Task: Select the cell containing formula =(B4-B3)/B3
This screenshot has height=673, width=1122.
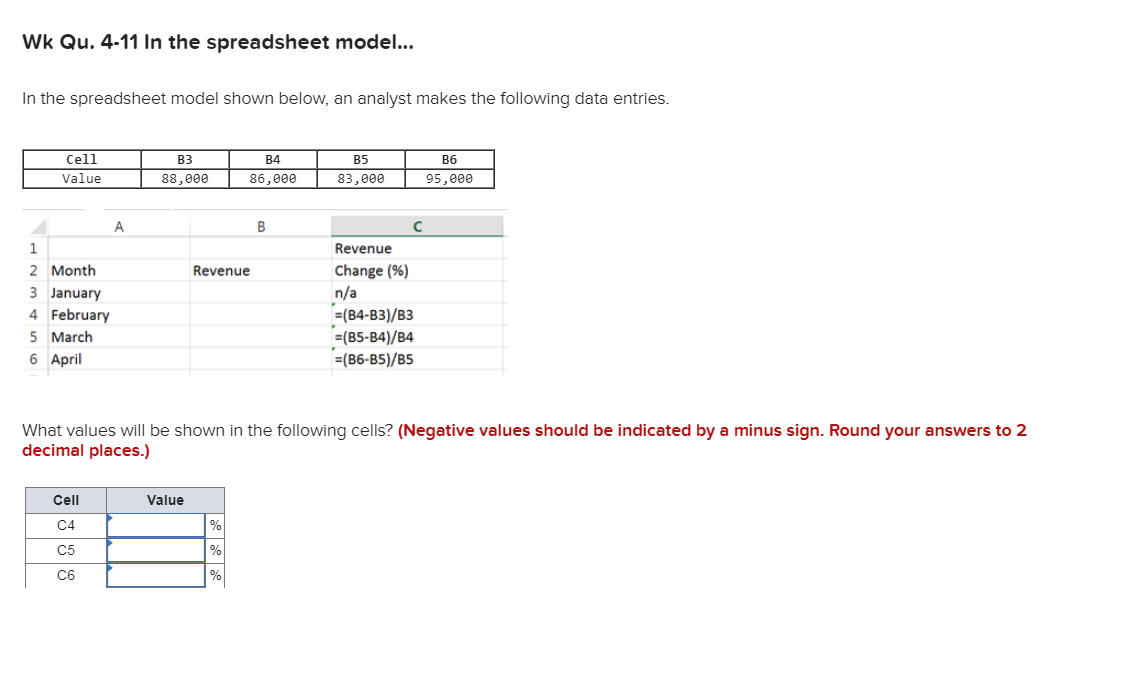Action: pos(375,314)
